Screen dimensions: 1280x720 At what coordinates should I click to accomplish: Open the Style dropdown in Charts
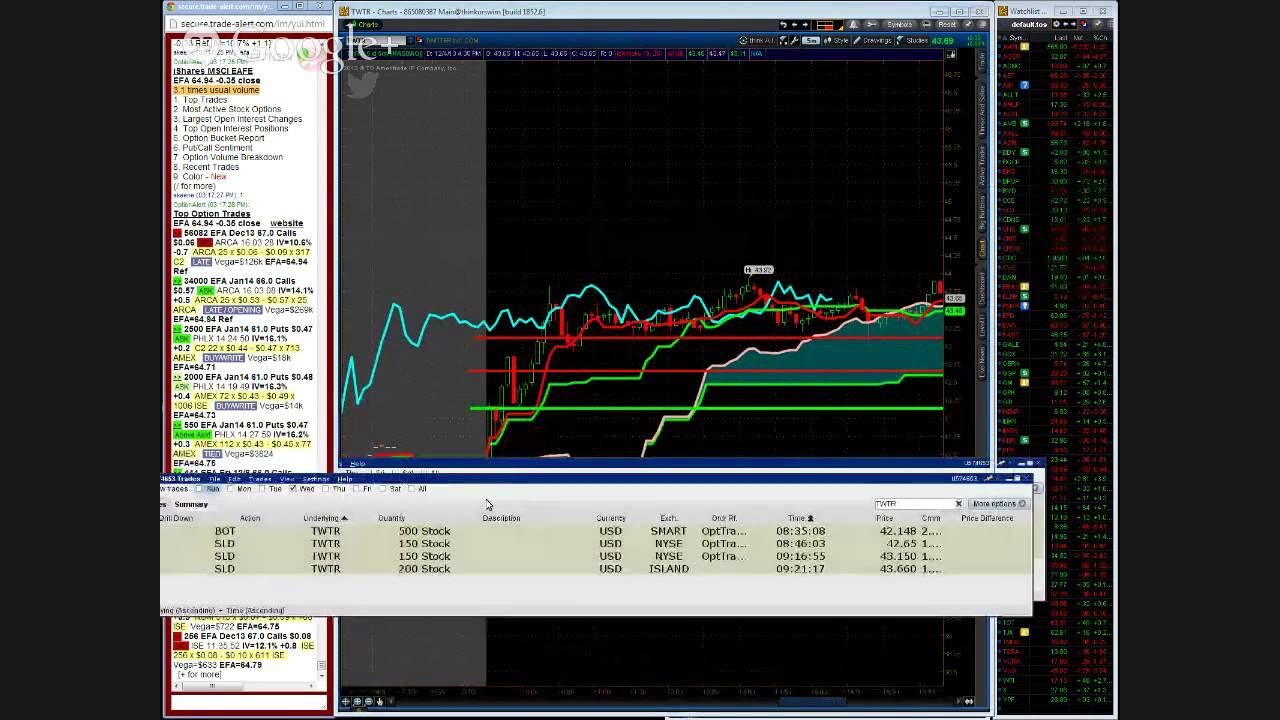tap(836, 41)
